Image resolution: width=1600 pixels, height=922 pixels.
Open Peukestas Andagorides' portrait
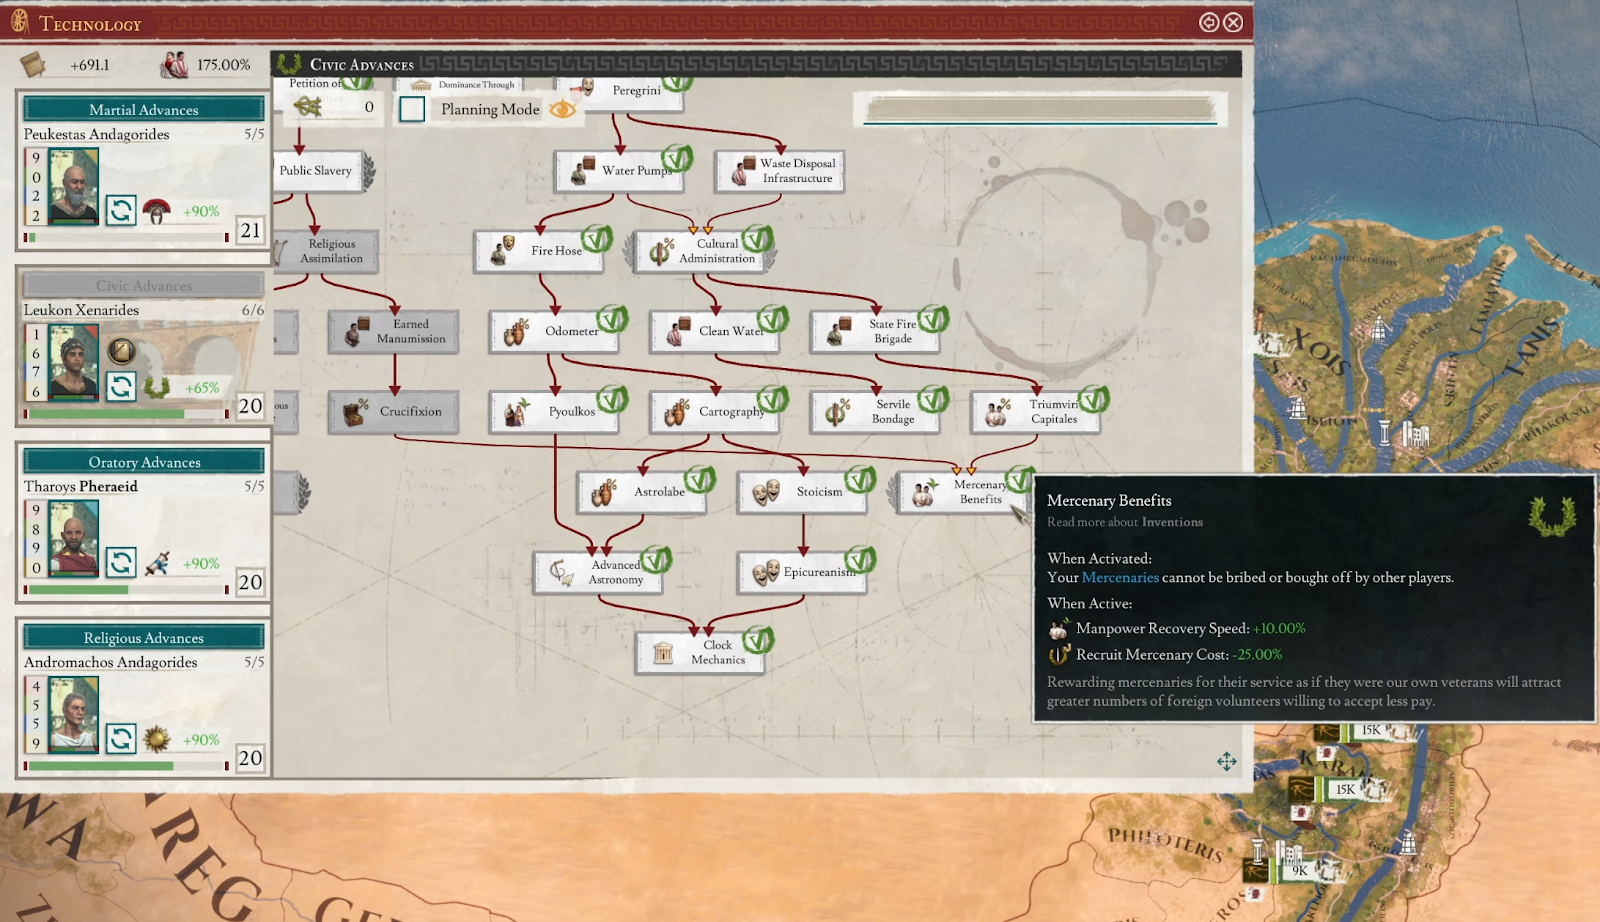coord(74,186)
